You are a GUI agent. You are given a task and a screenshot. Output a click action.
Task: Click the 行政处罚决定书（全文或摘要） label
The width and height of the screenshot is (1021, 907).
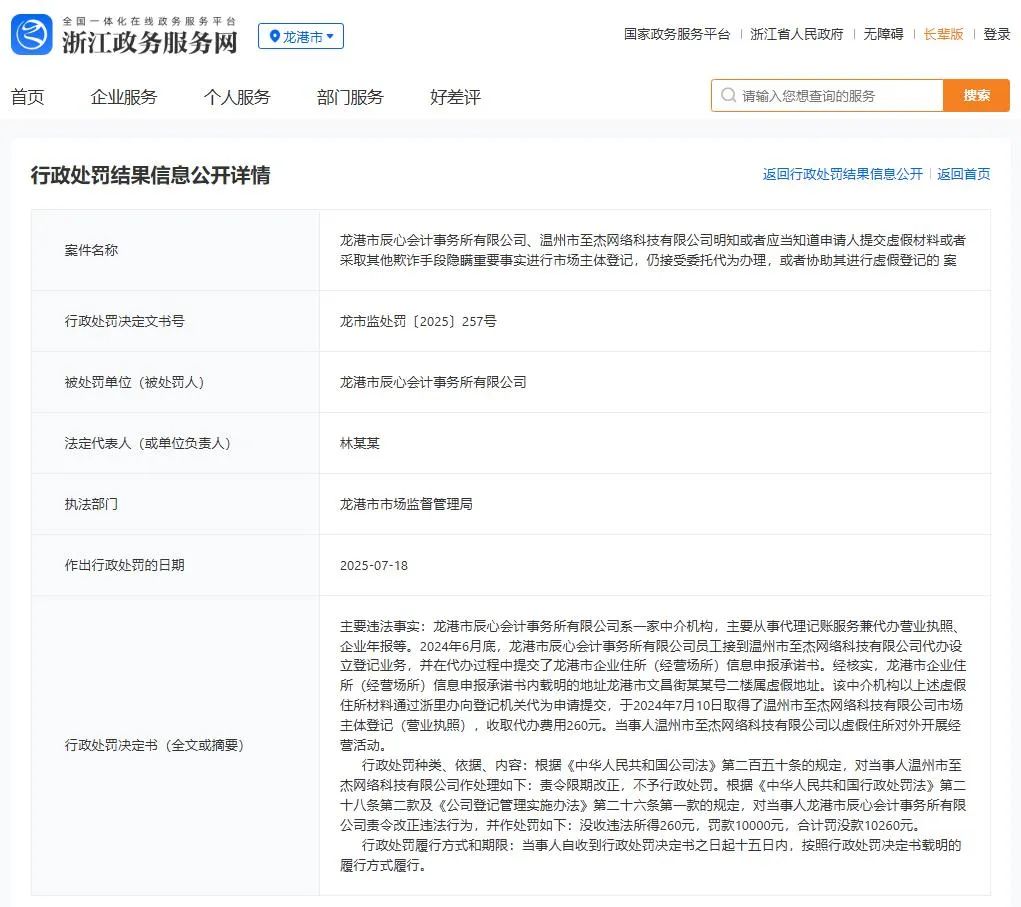click(x=154, y=745)
